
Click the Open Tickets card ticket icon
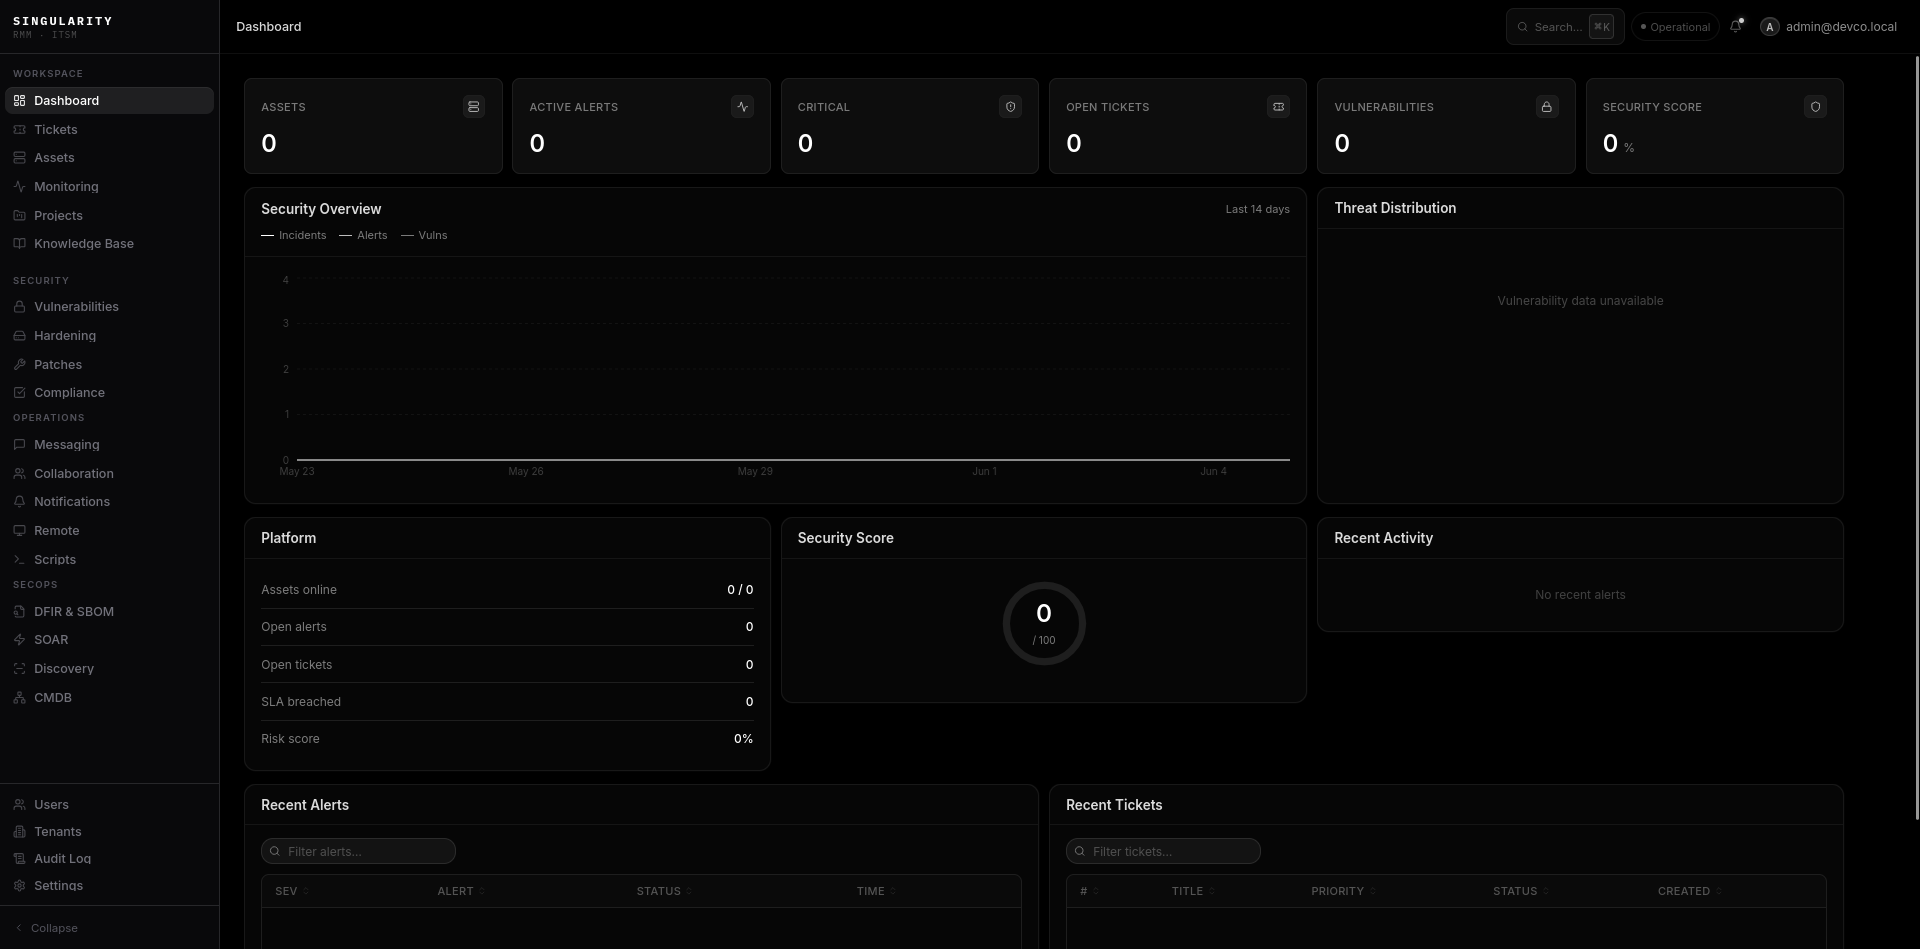point(1278,107)
